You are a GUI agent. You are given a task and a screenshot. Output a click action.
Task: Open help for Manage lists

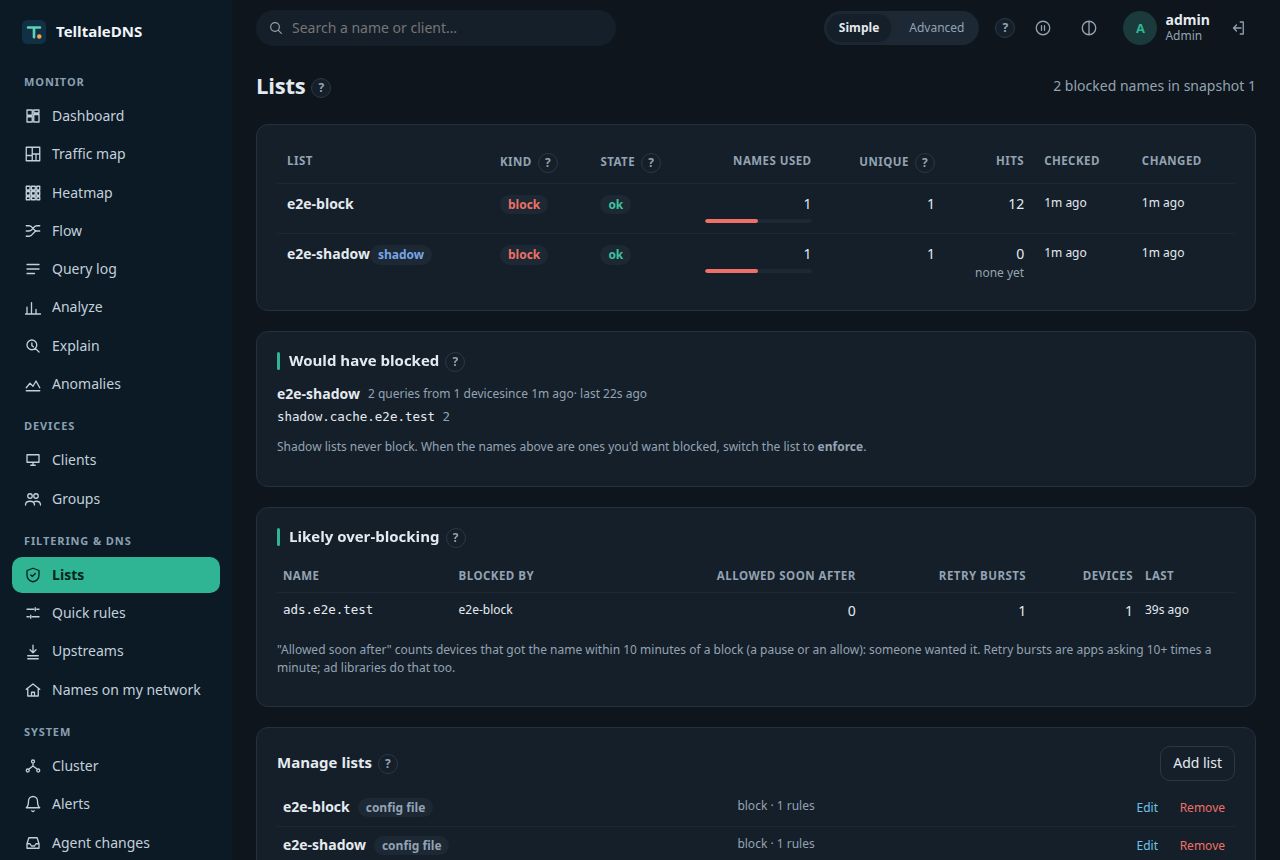click(388, 764)
